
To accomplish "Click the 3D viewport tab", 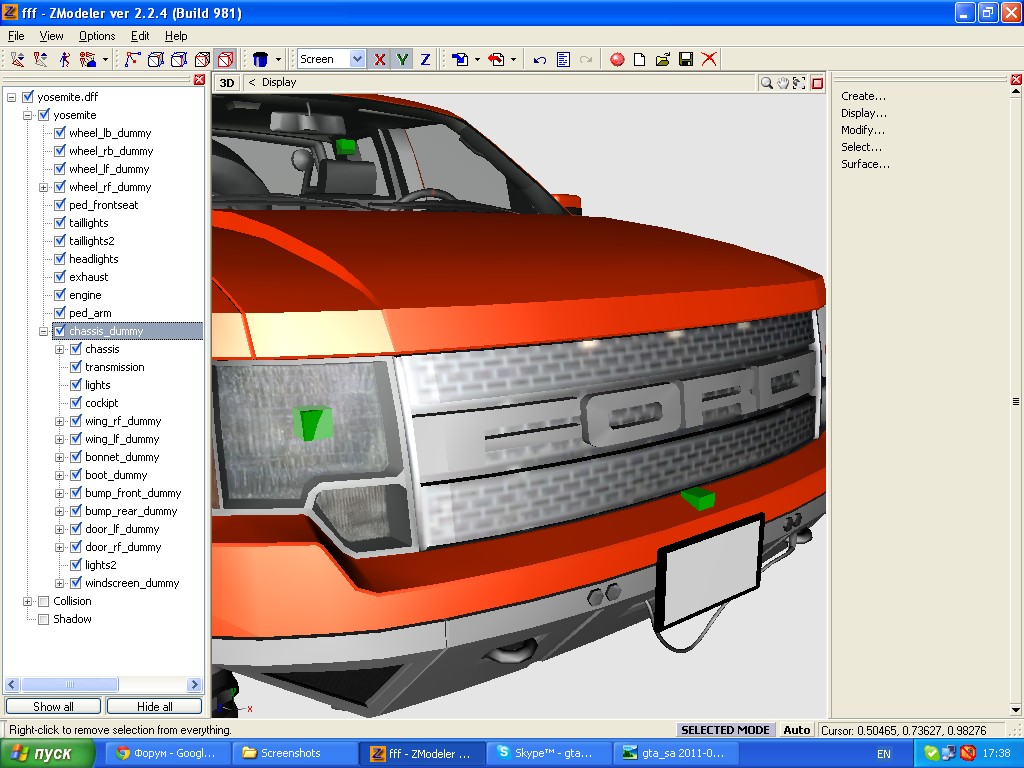I will click(x=227, y=83).
